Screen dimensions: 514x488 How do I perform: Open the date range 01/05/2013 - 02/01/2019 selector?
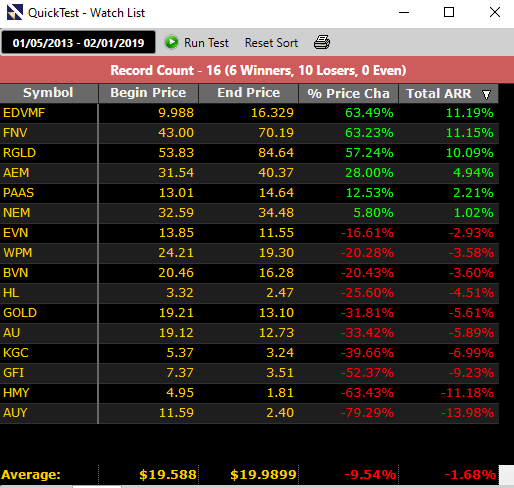click(x=78, y=43)
